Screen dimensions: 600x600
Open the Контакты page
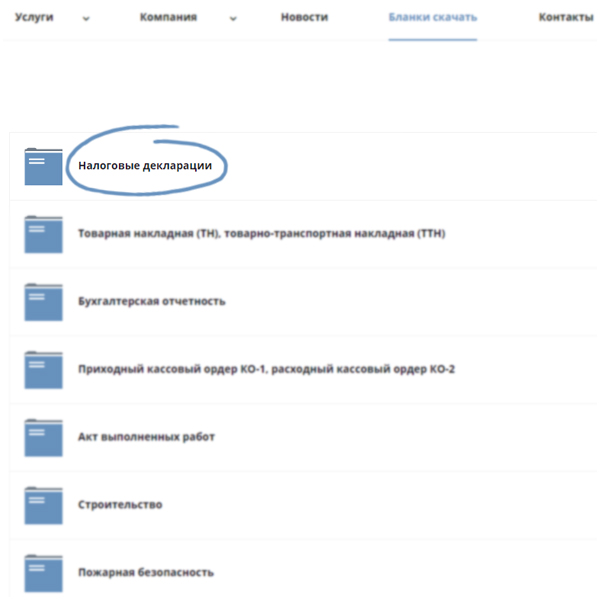coord(566,17)
